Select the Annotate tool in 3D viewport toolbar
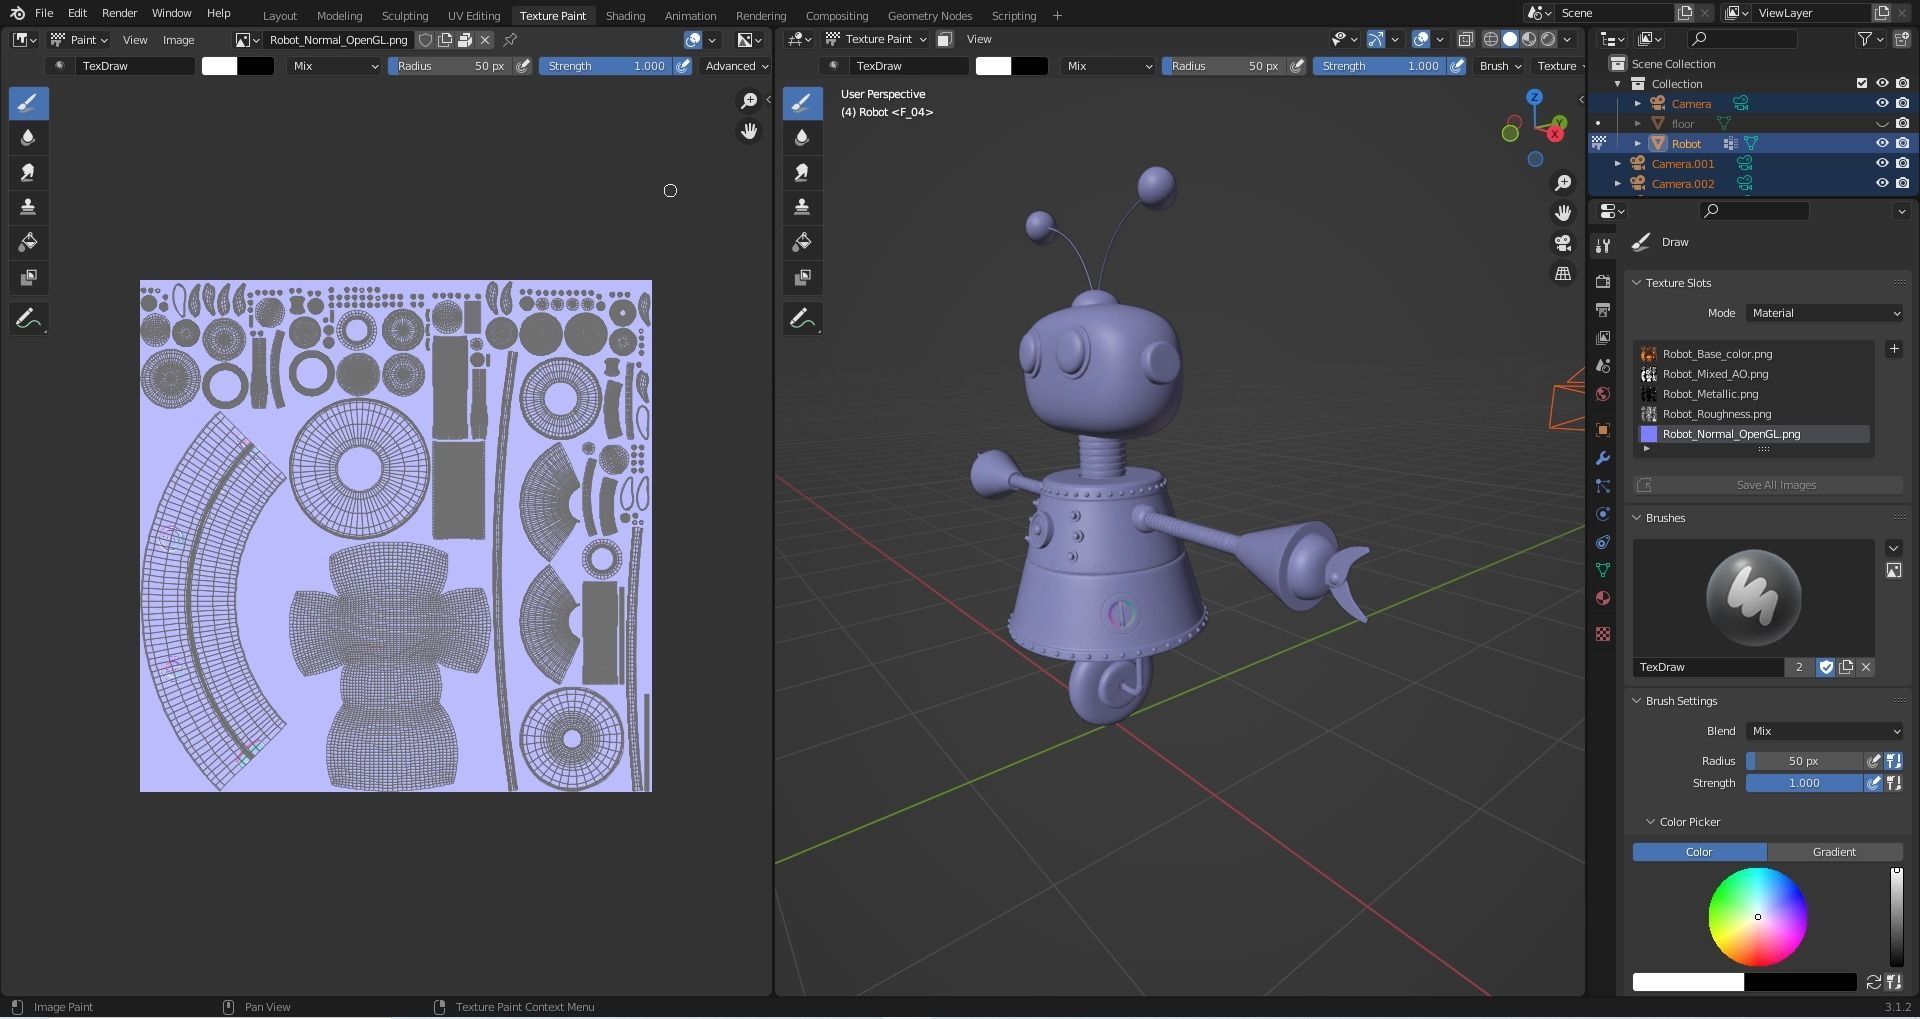Screen dimensions: 1920x1019 pos(802,319)
